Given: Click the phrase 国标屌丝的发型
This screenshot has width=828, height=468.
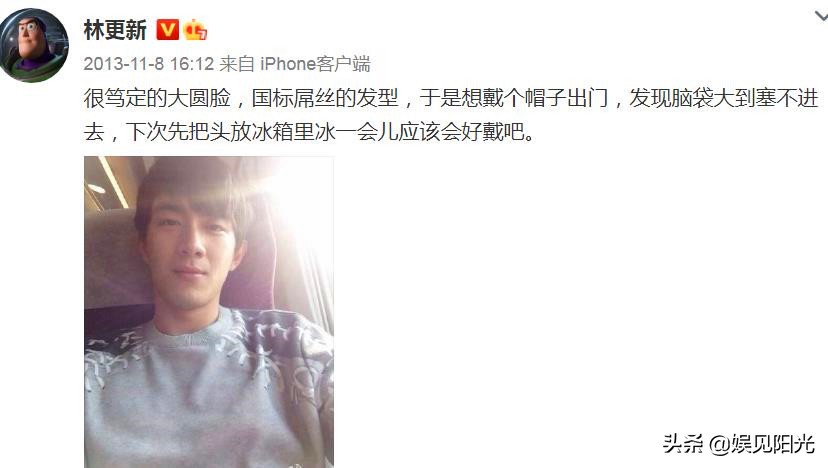Looking at the screenshot, I should pyautogui.click(x=325, y=98).
